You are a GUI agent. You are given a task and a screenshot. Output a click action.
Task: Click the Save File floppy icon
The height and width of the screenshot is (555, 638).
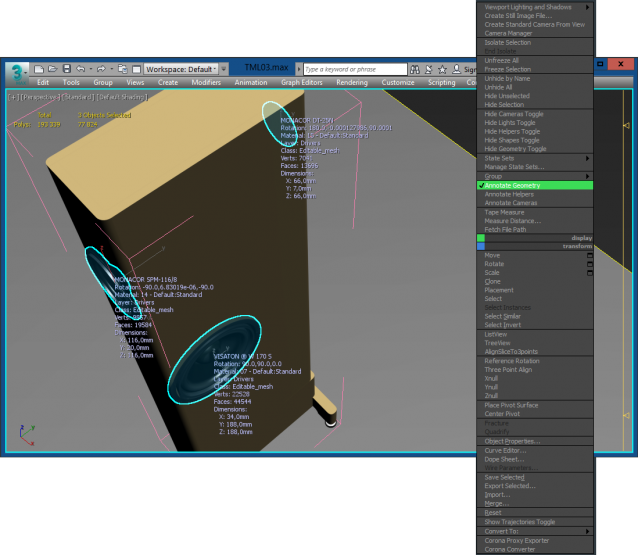tap(67, 69)
